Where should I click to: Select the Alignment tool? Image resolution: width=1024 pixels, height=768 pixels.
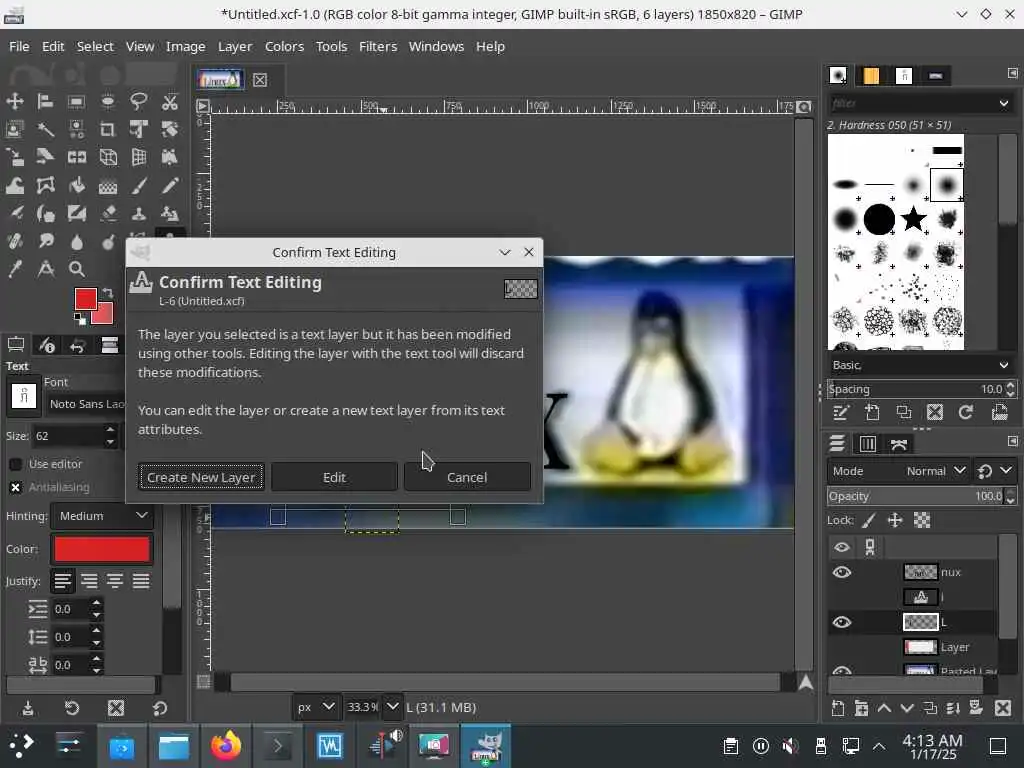[45, 101]
